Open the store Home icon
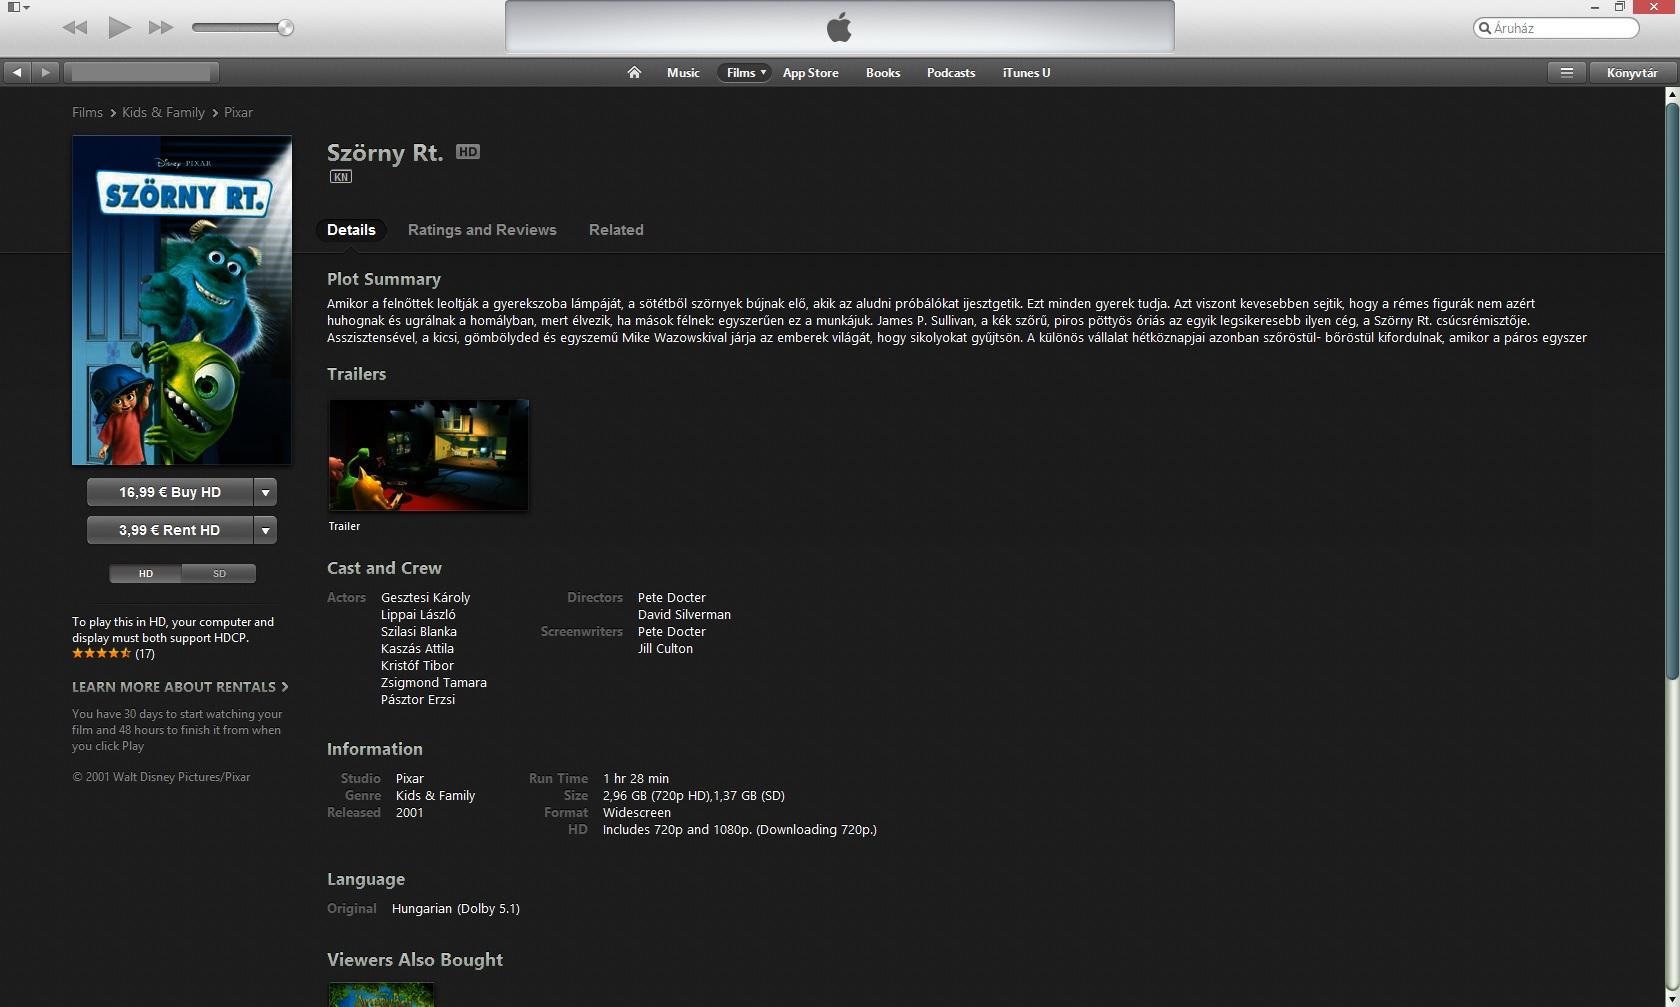Screen dimensions: 1680x1007 click(x=634, y=72)
